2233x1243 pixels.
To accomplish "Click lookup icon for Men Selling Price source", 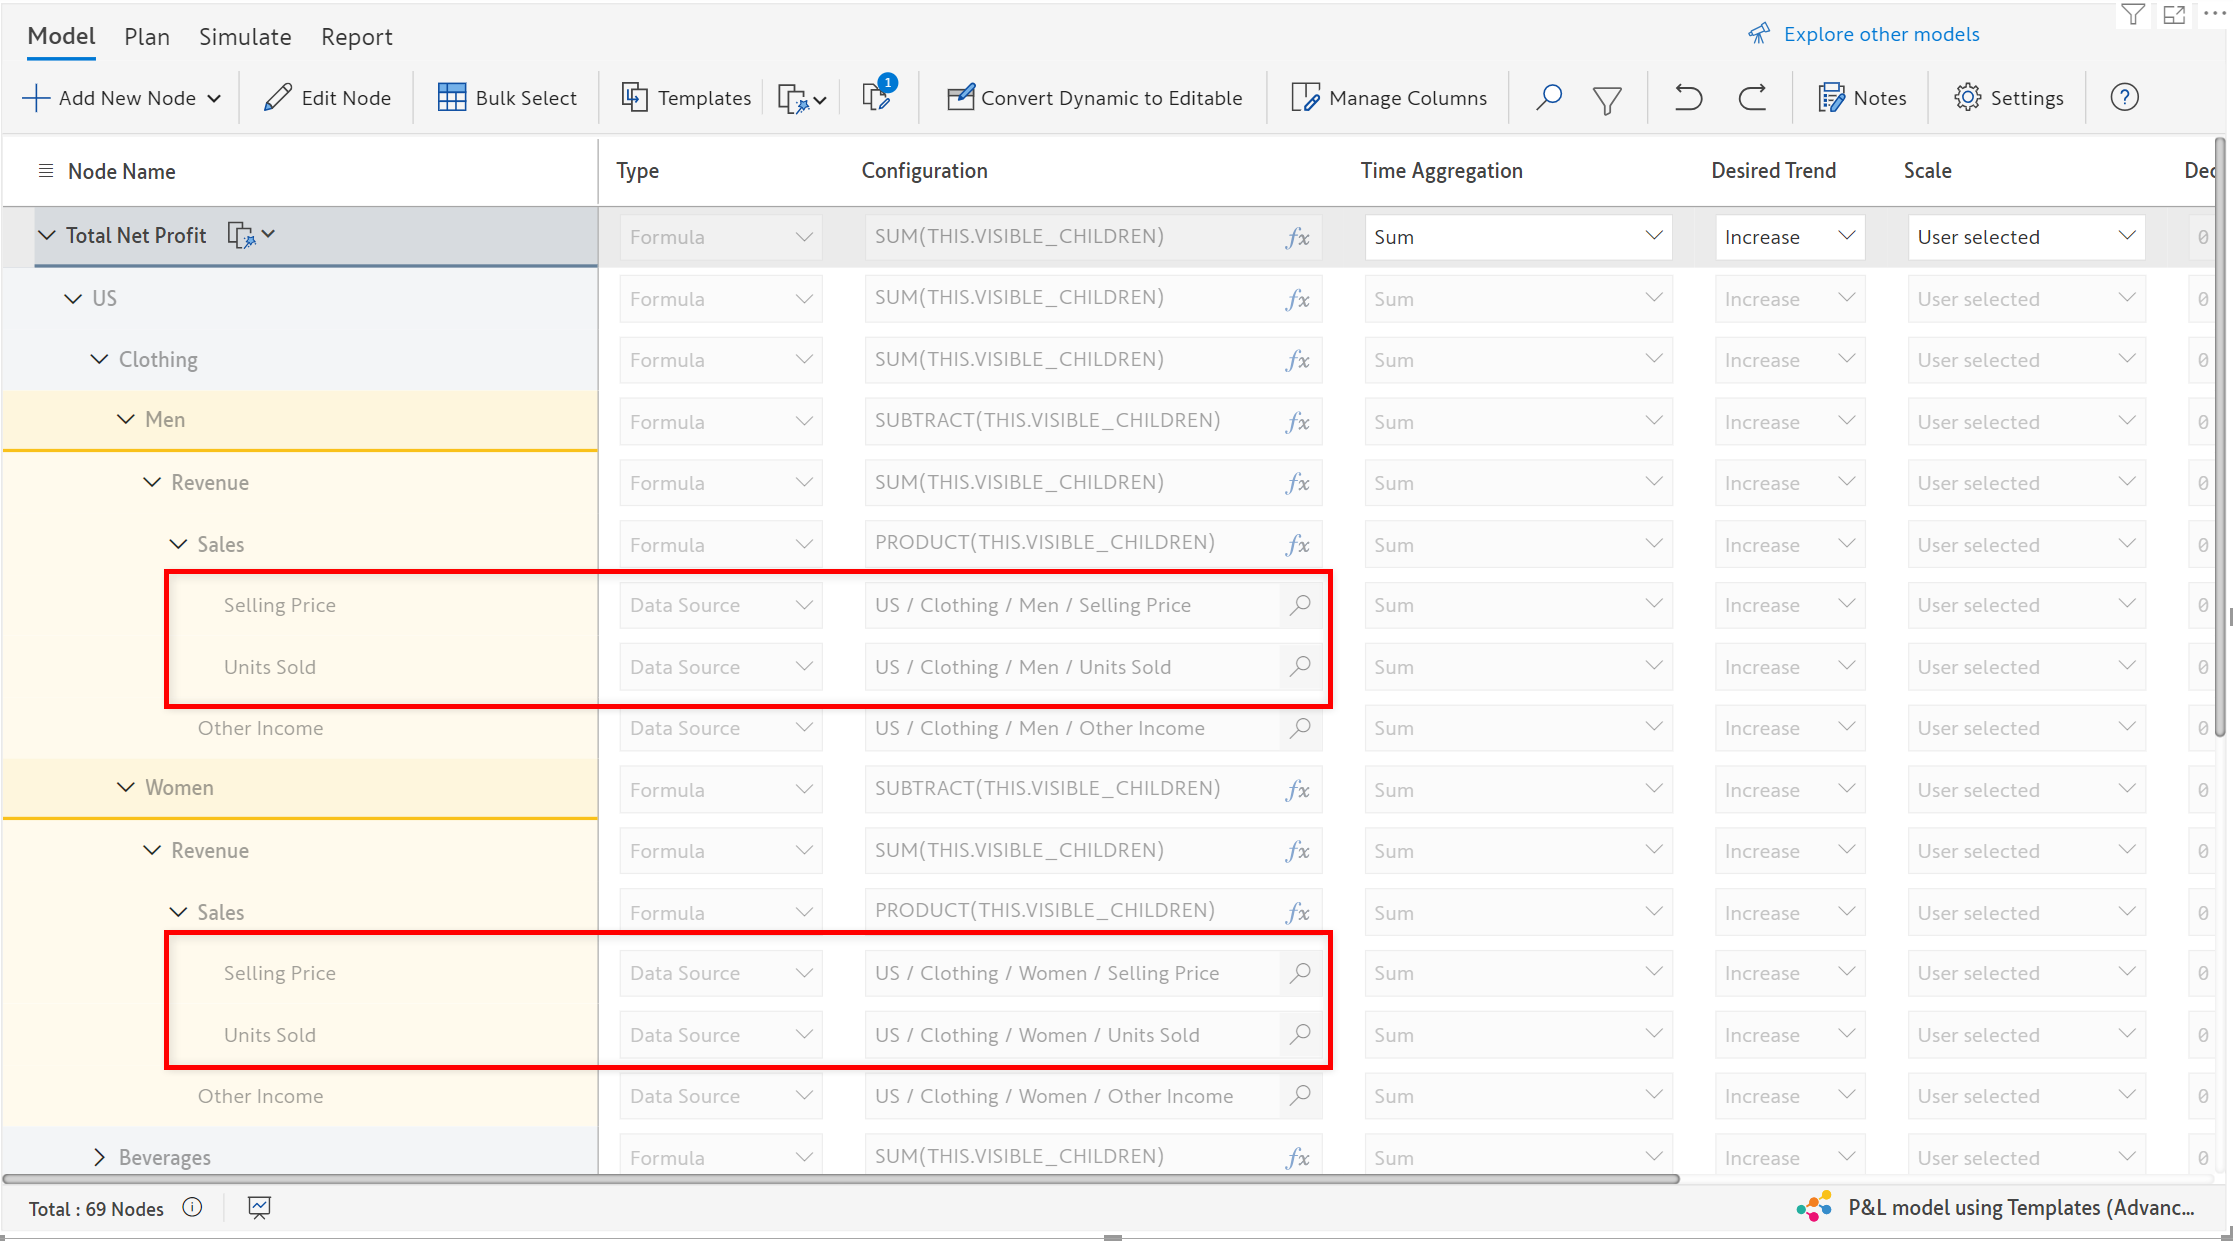I will [1300, 605].
